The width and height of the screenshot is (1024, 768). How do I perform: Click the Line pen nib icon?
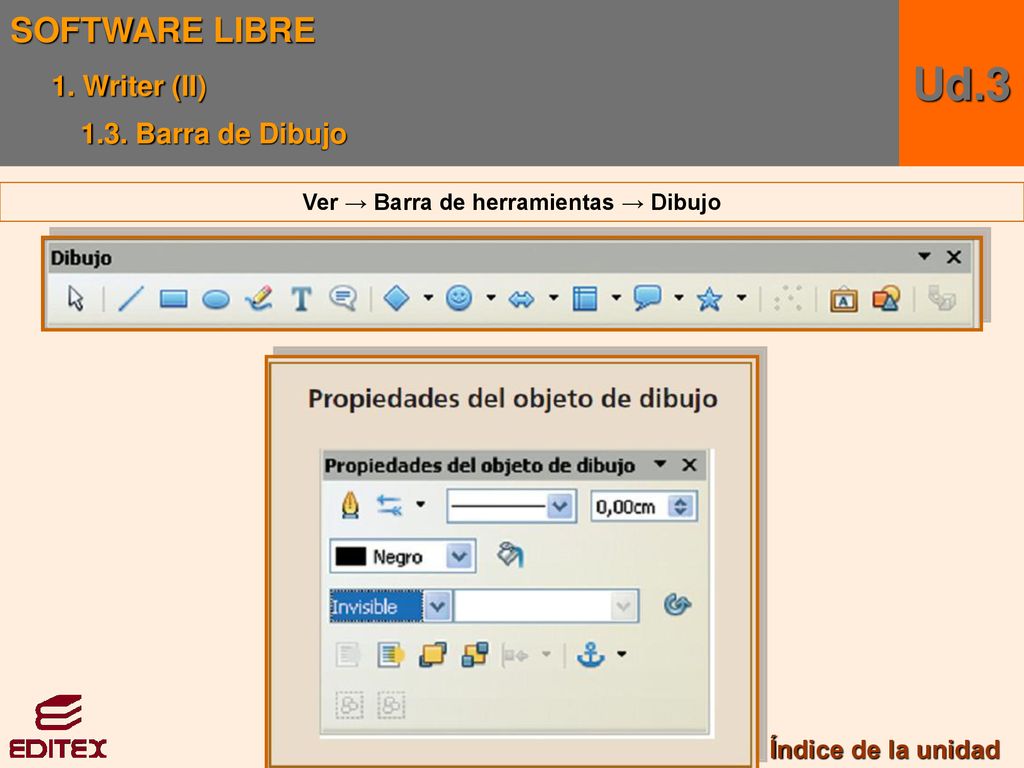[351, 505]
